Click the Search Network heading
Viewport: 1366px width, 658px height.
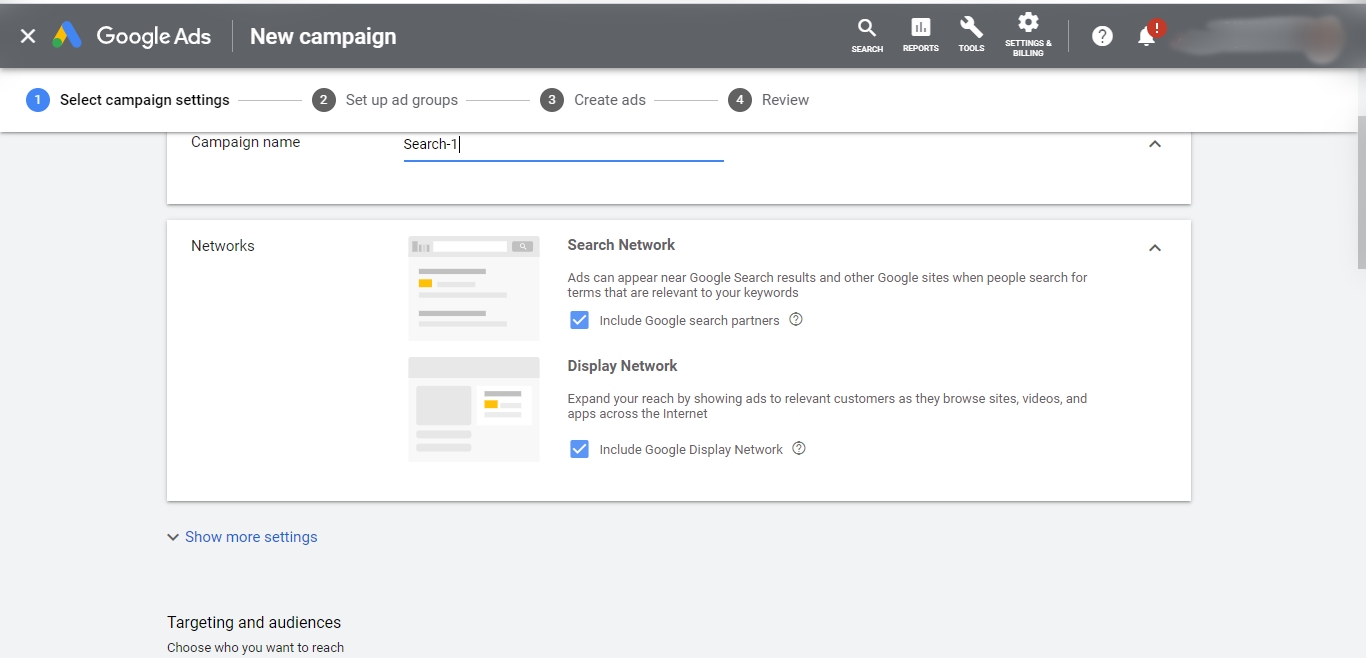coord(621,245)
